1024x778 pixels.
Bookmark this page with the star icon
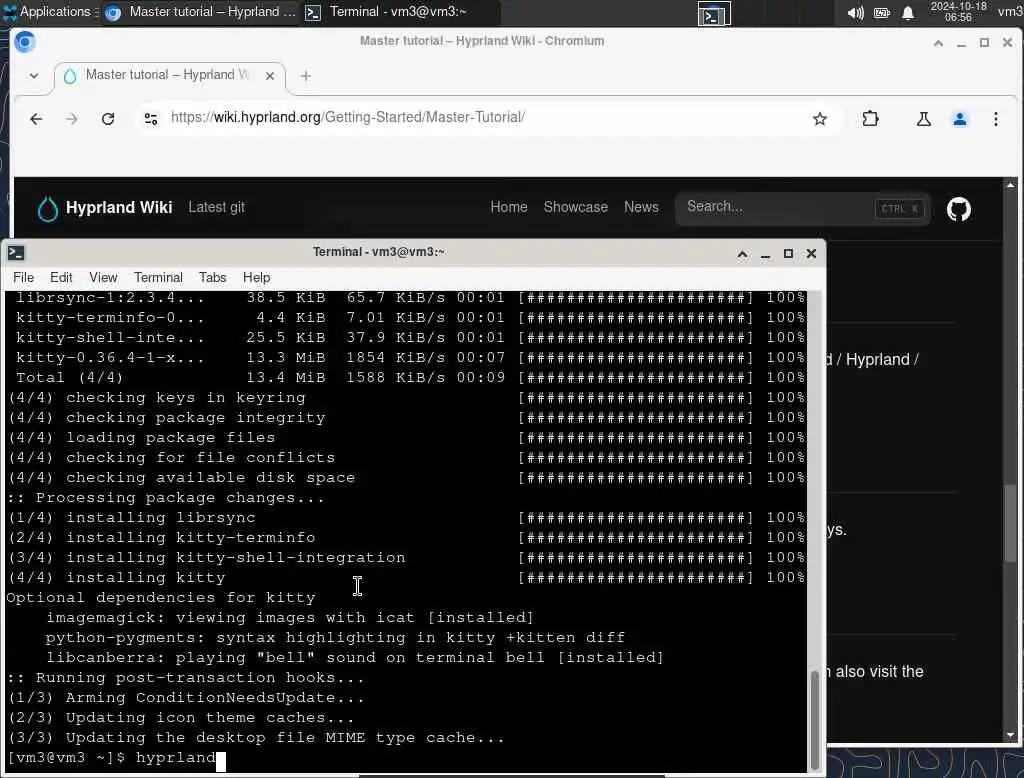(820, 118)
